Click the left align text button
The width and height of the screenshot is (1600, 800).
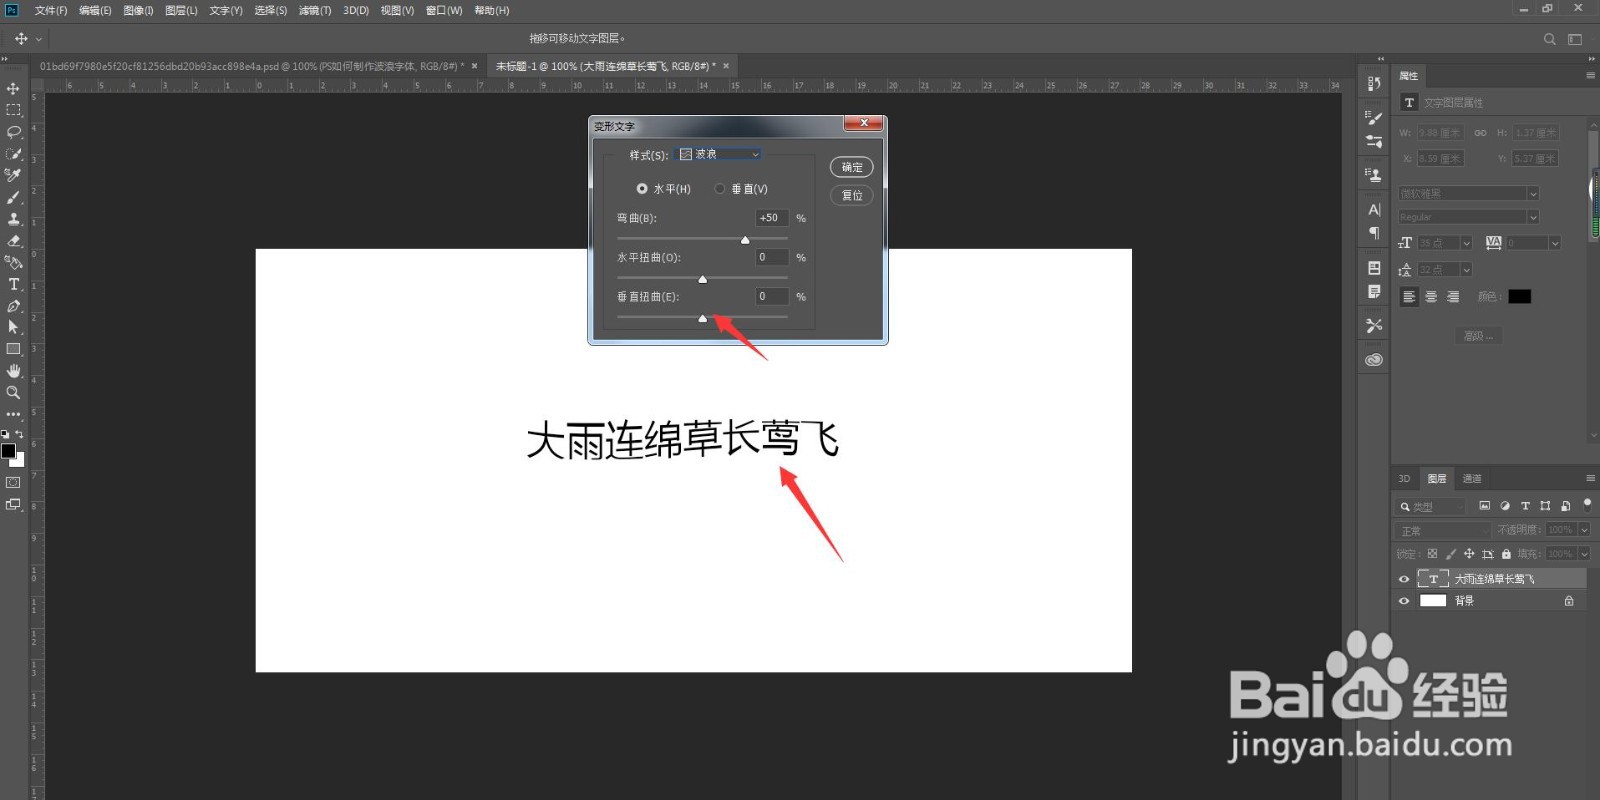1409,297
